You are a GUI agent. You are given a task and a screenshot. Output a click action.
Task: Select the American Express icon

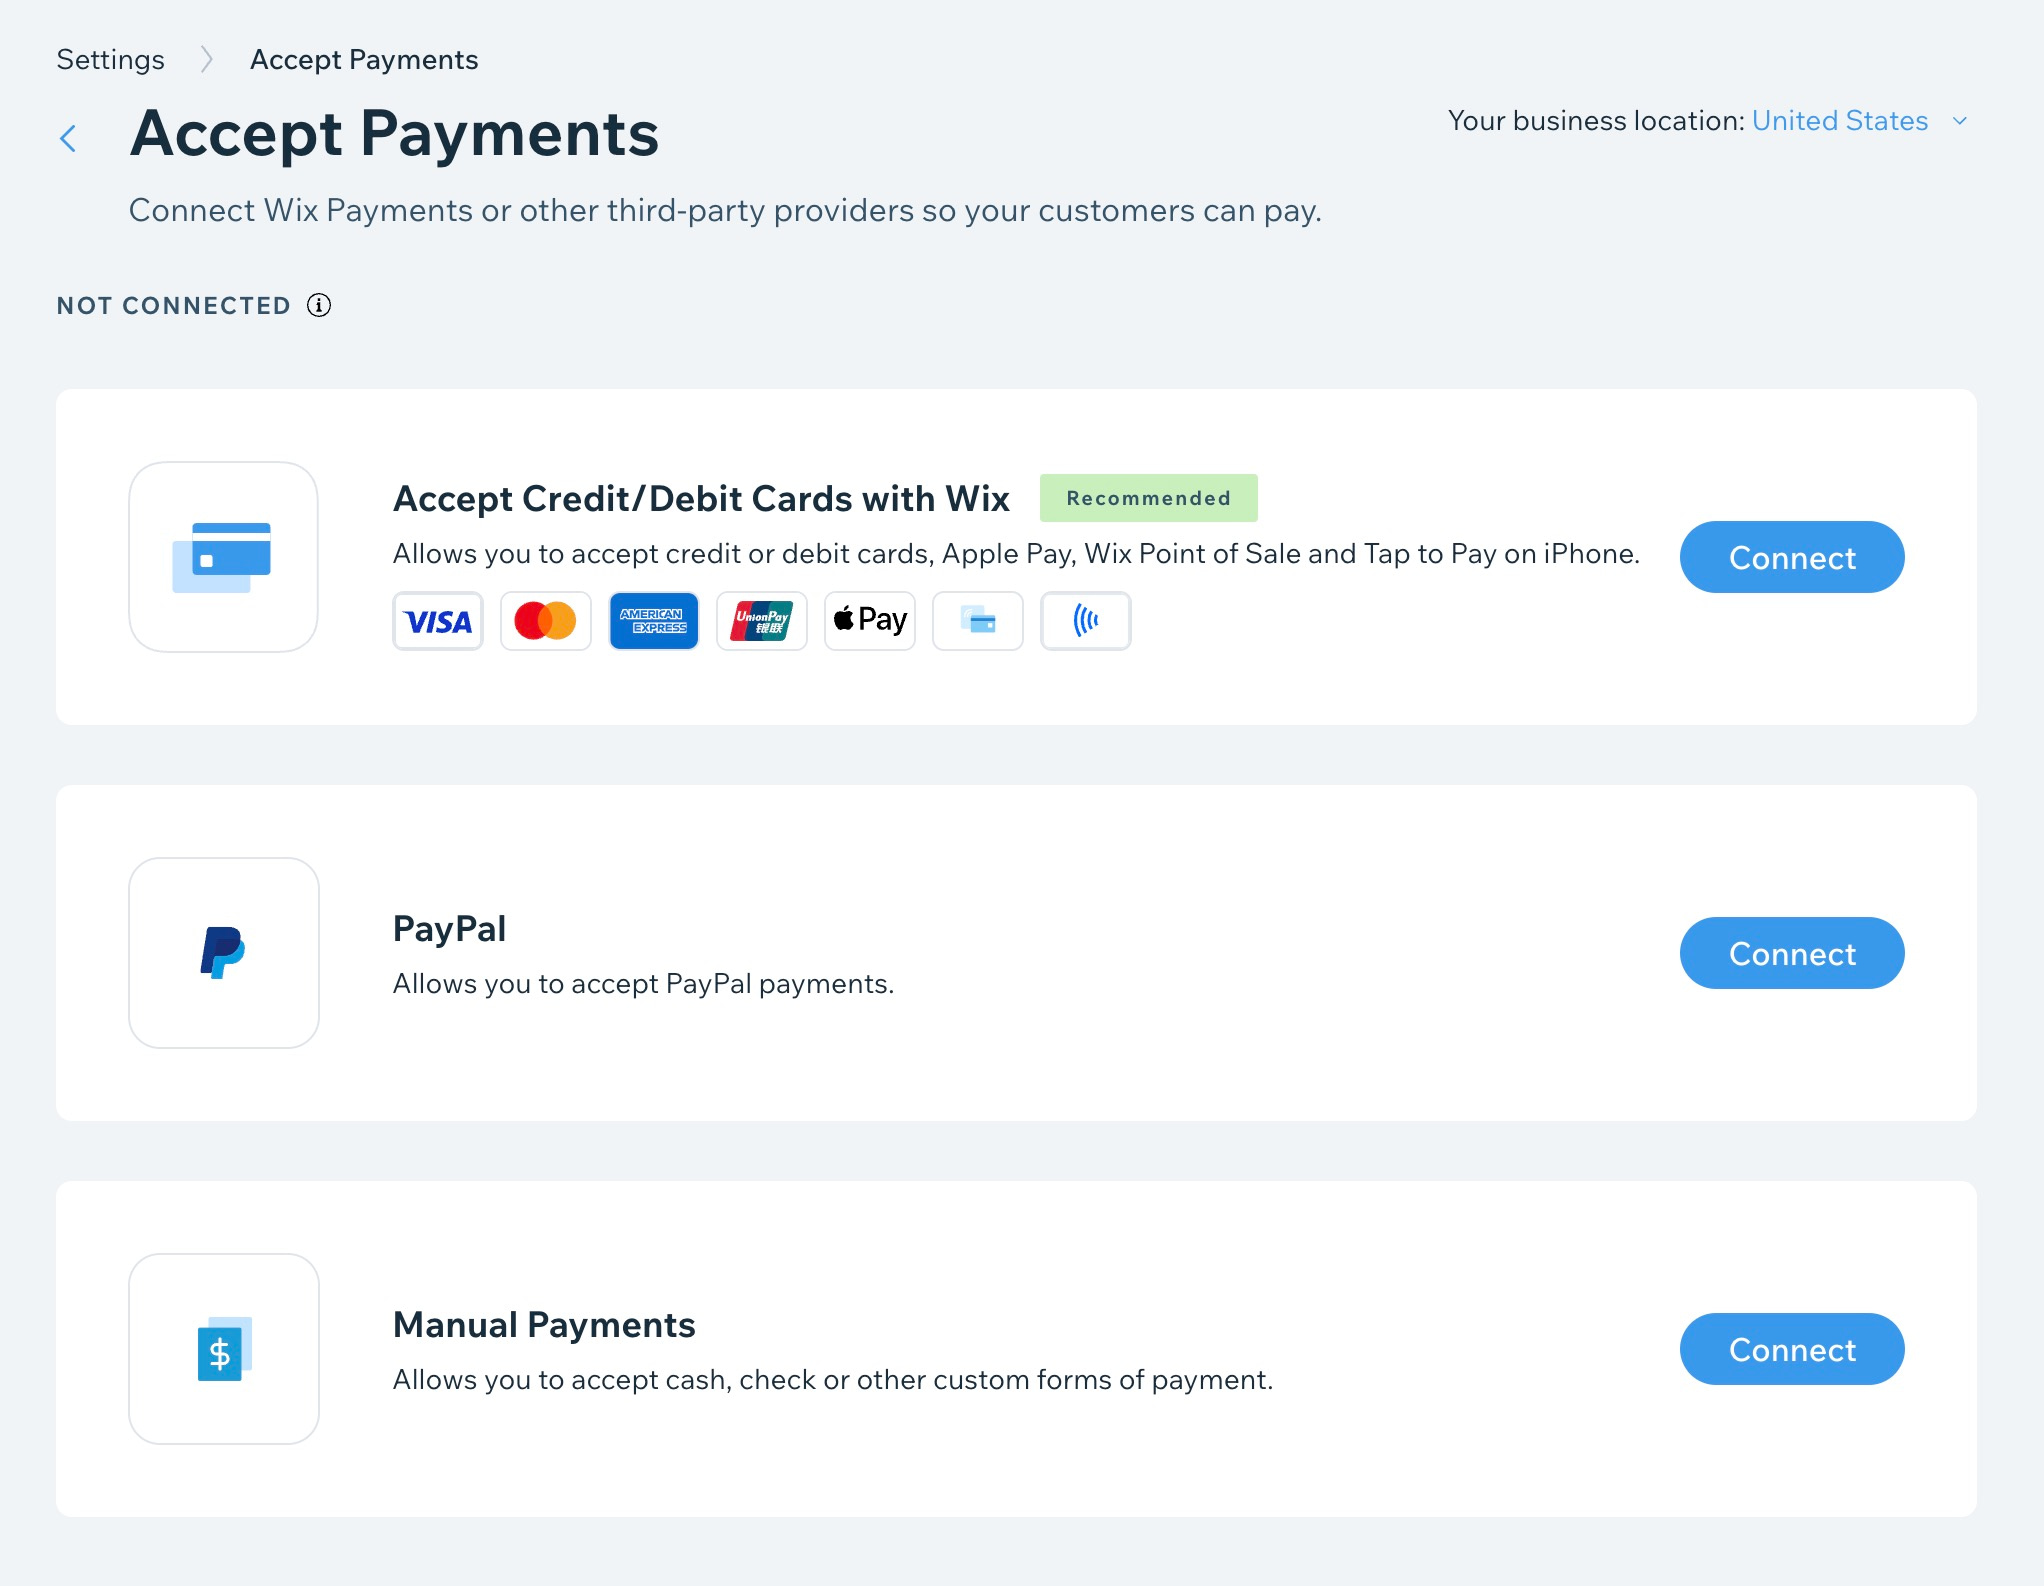(653, 620)
